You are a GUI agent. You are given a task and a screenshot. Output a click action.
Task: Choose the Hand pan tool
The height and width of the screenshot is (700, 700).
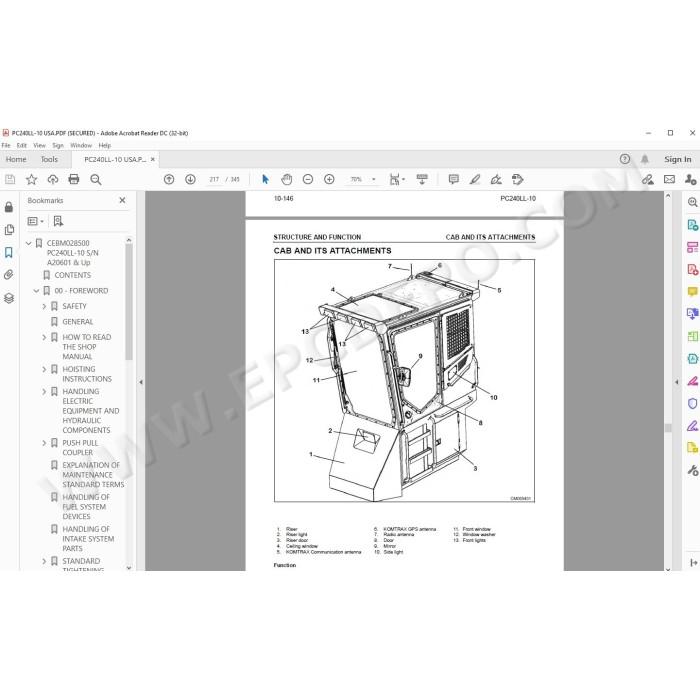point(287,179)
